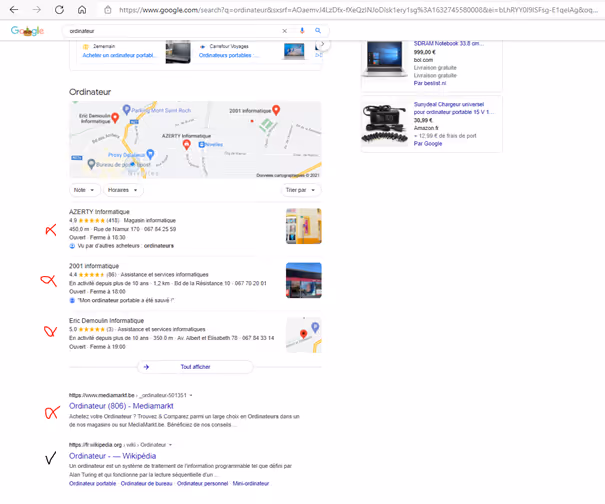Click the magnifier search icon

click(x=318, y=30)
